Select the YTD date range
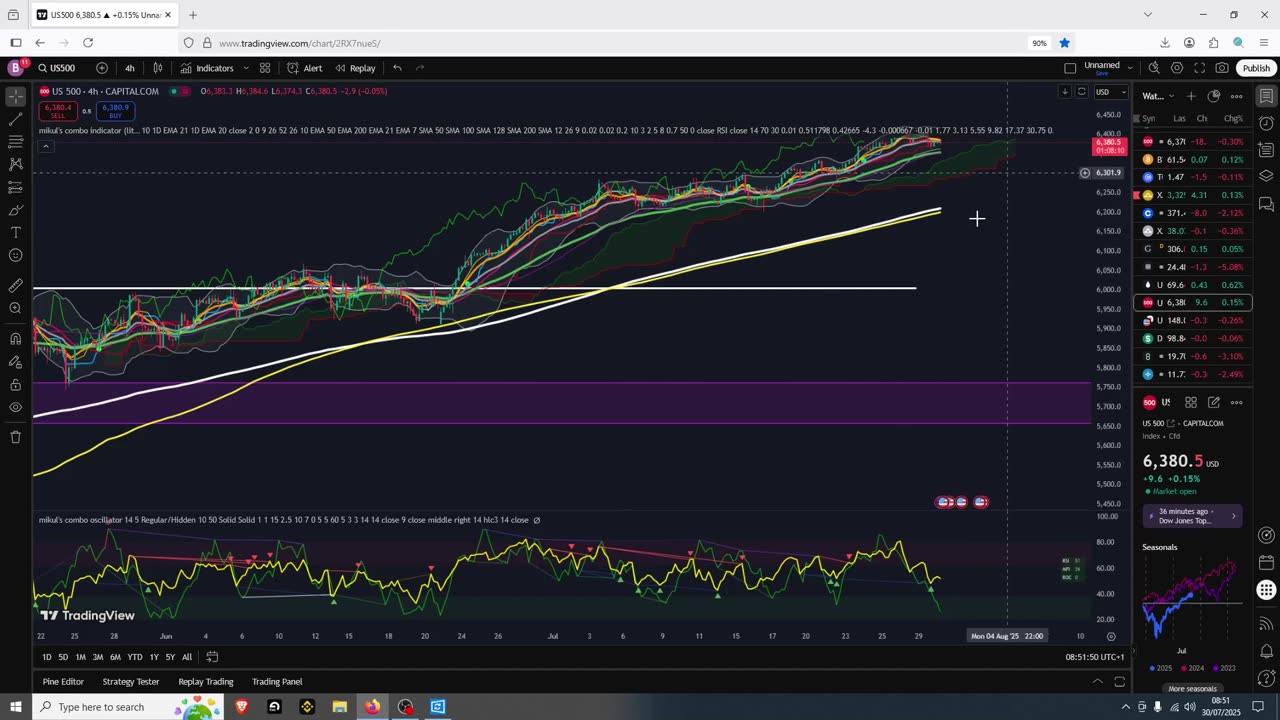This screenshot has width=1280, height=720. click(x=134, y=657)
